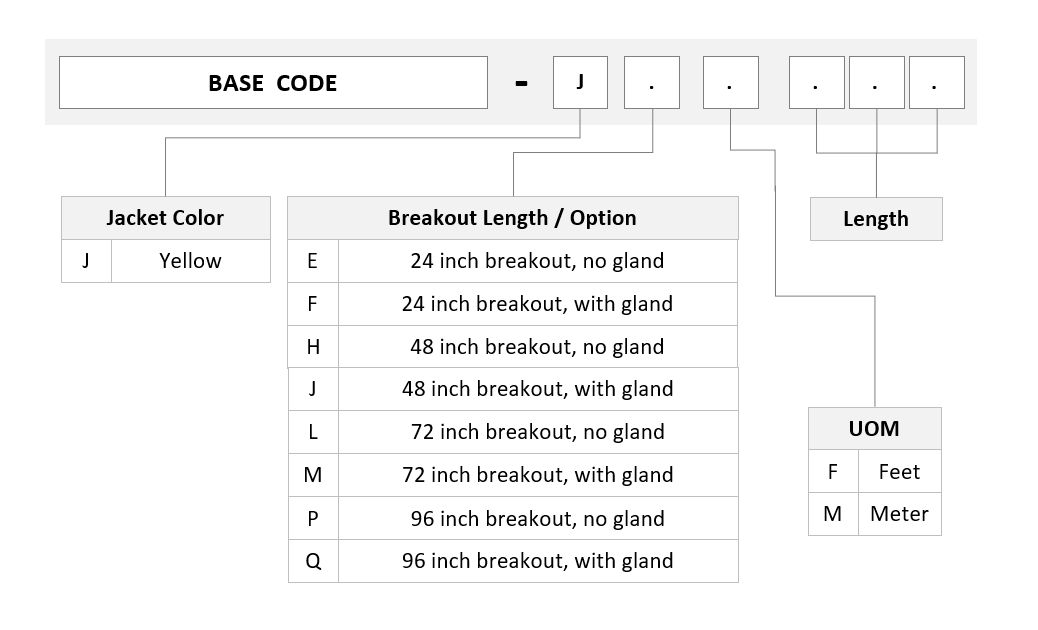Image resolution: width=1038 pixels, height=630 pixels.
Task: Pick 48 inch breakout, with gland option
Action: [512, 389]
